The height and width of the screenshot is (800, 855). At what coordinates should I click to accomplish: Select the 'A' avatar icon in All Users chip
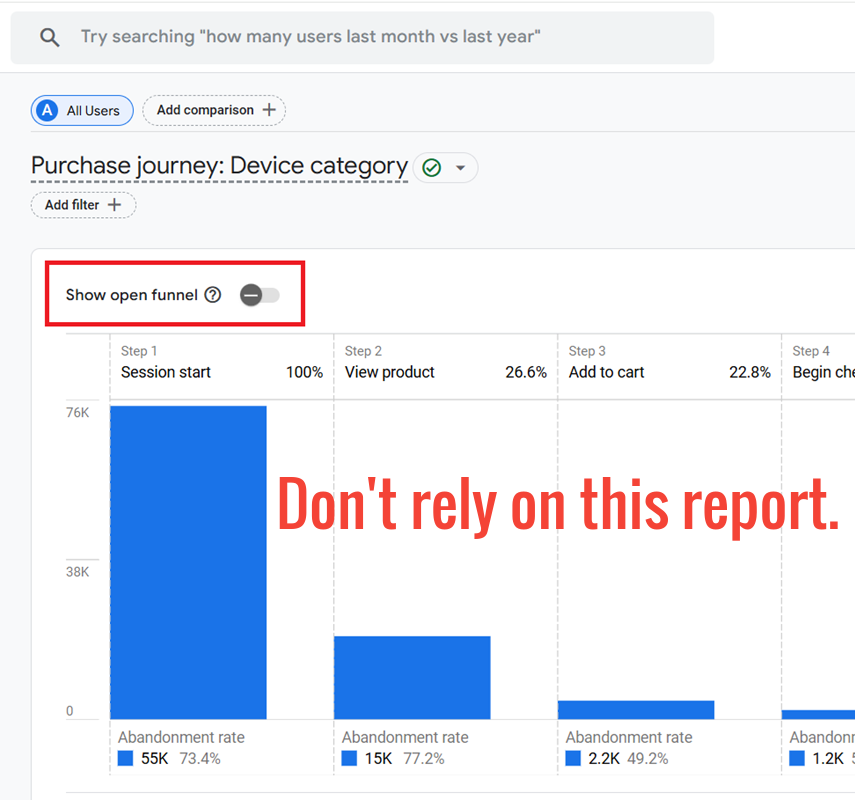point(45,110)
